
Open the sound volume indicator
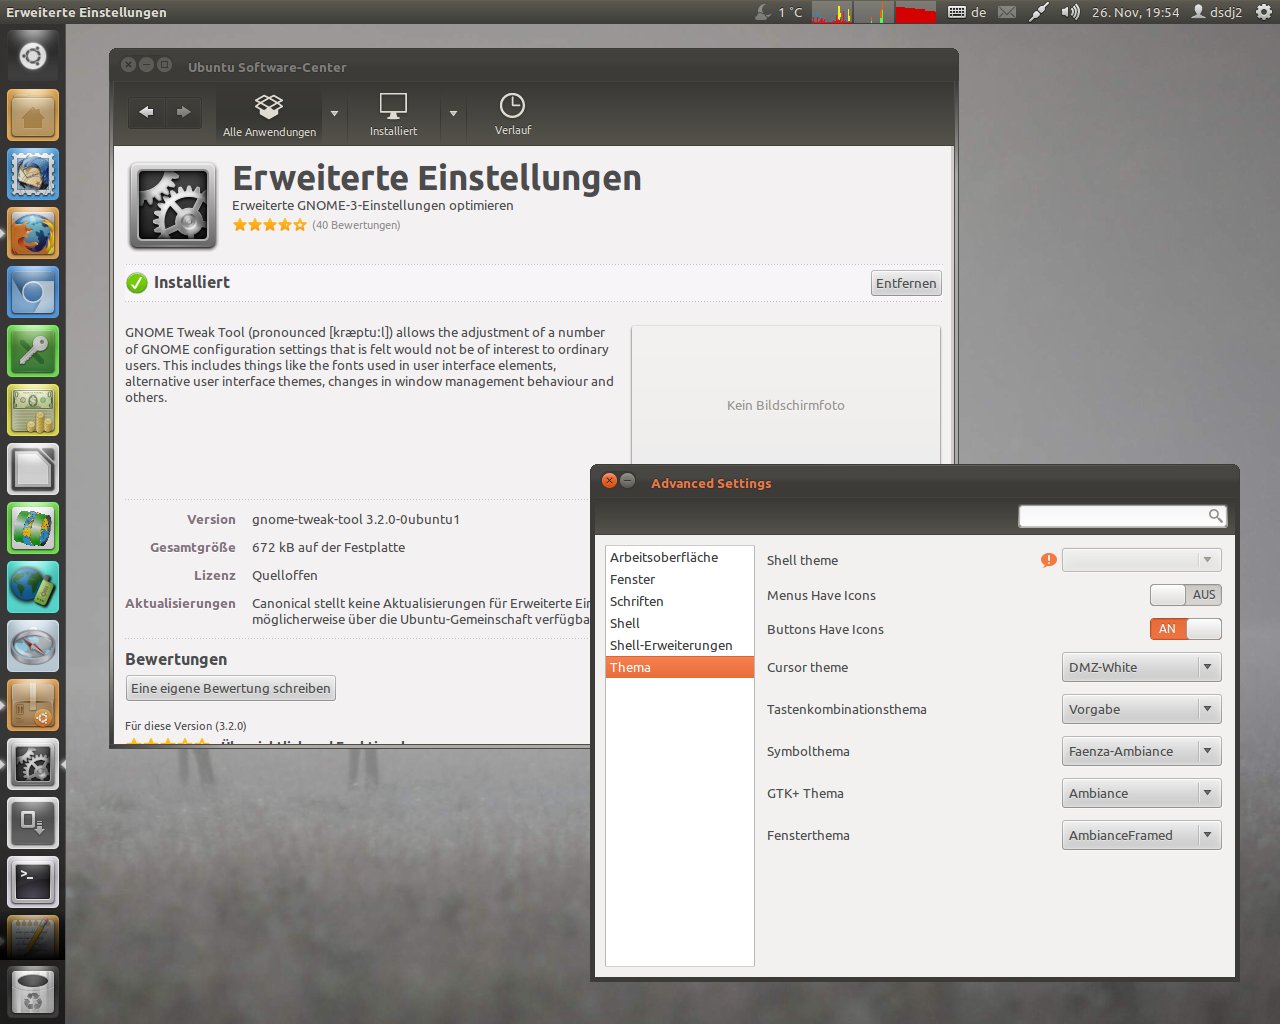1070,12
